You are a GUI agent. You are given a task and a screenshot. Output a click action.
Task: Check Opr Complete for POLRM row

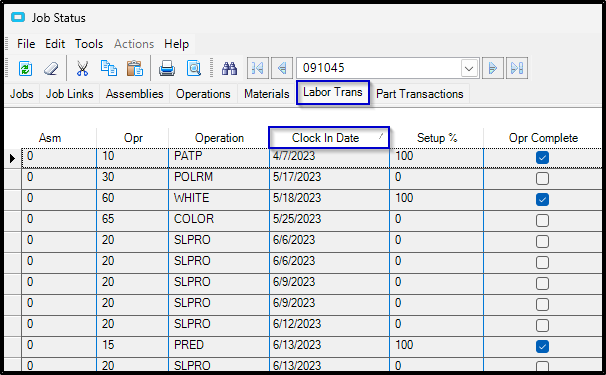pyautogui.click(x=542, y=179)
